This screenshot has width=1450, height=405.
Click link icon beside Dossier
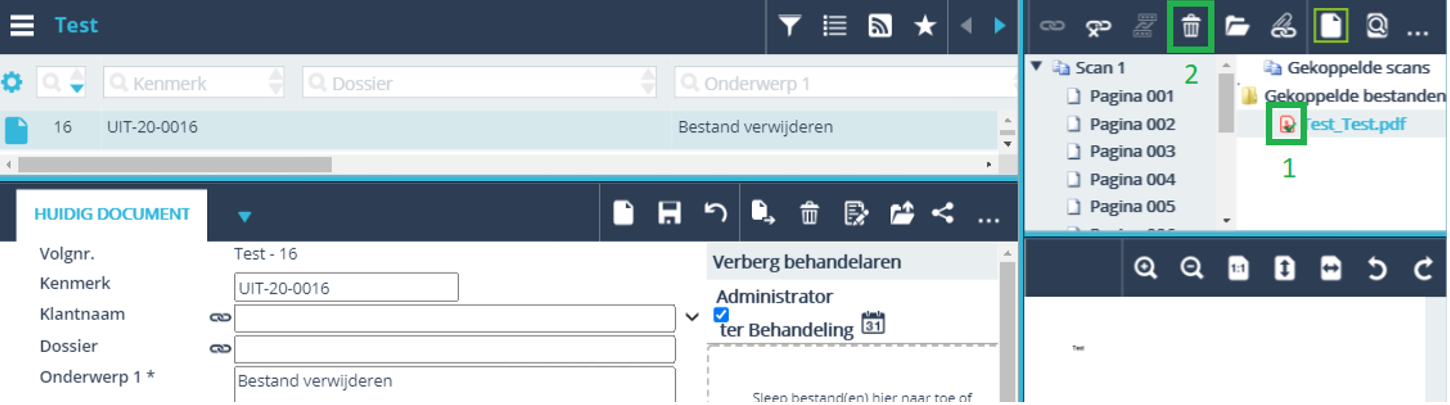pyautogui.click(x=220, y=349)
